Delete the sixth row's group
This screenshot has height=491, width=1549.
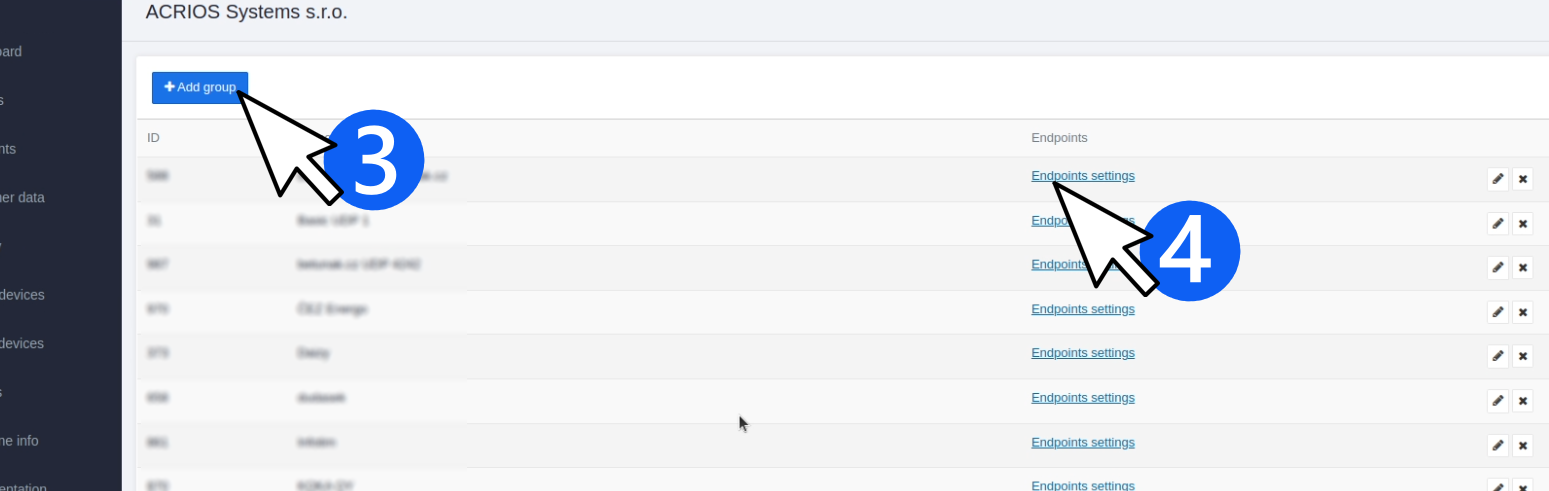[x=1523, y=401]
